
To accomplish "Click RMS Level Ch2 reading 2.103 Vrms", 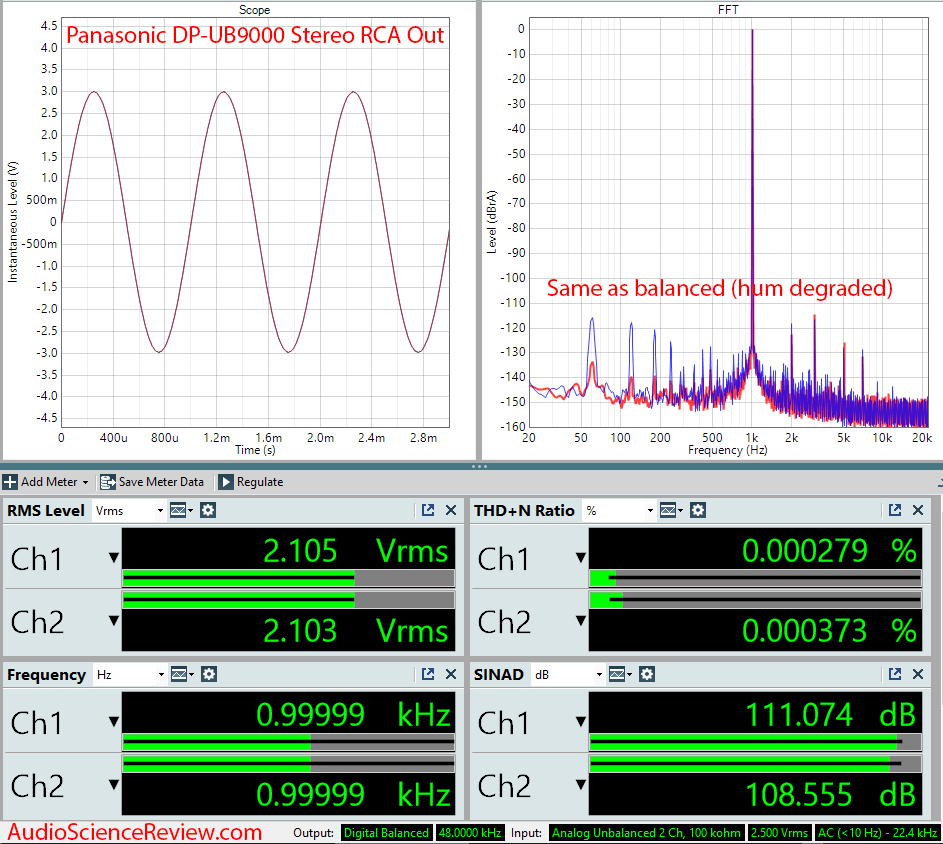I will click(356, 630).
